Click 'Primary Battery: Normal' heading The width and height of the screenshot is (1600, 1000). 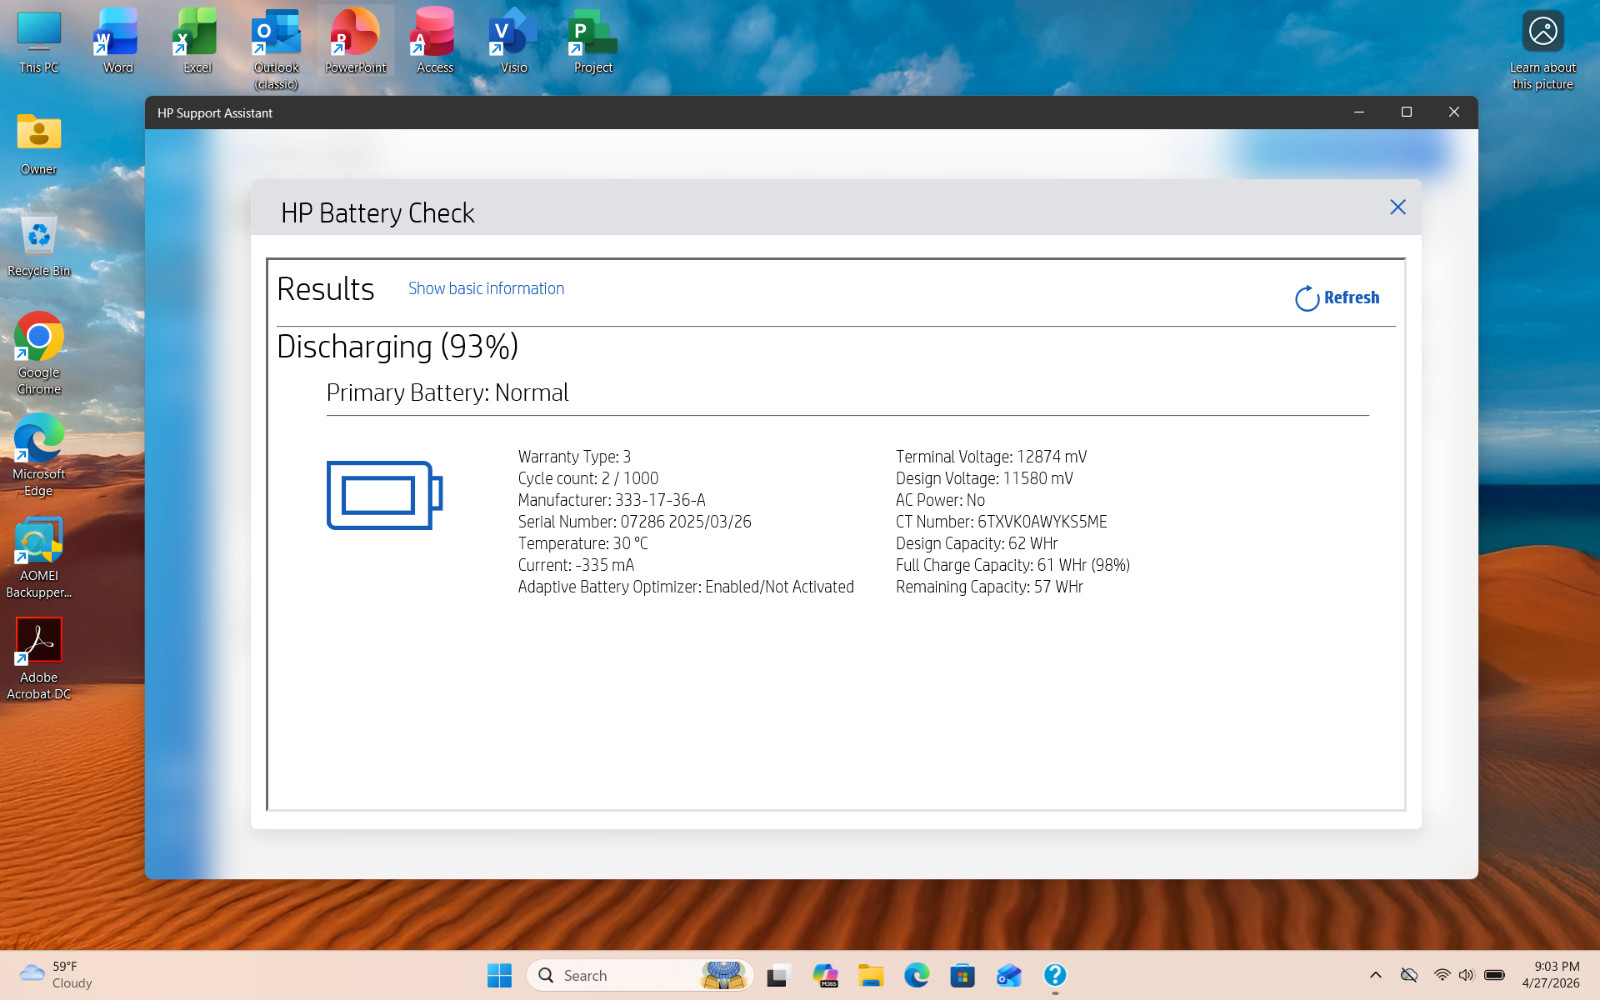447,393
